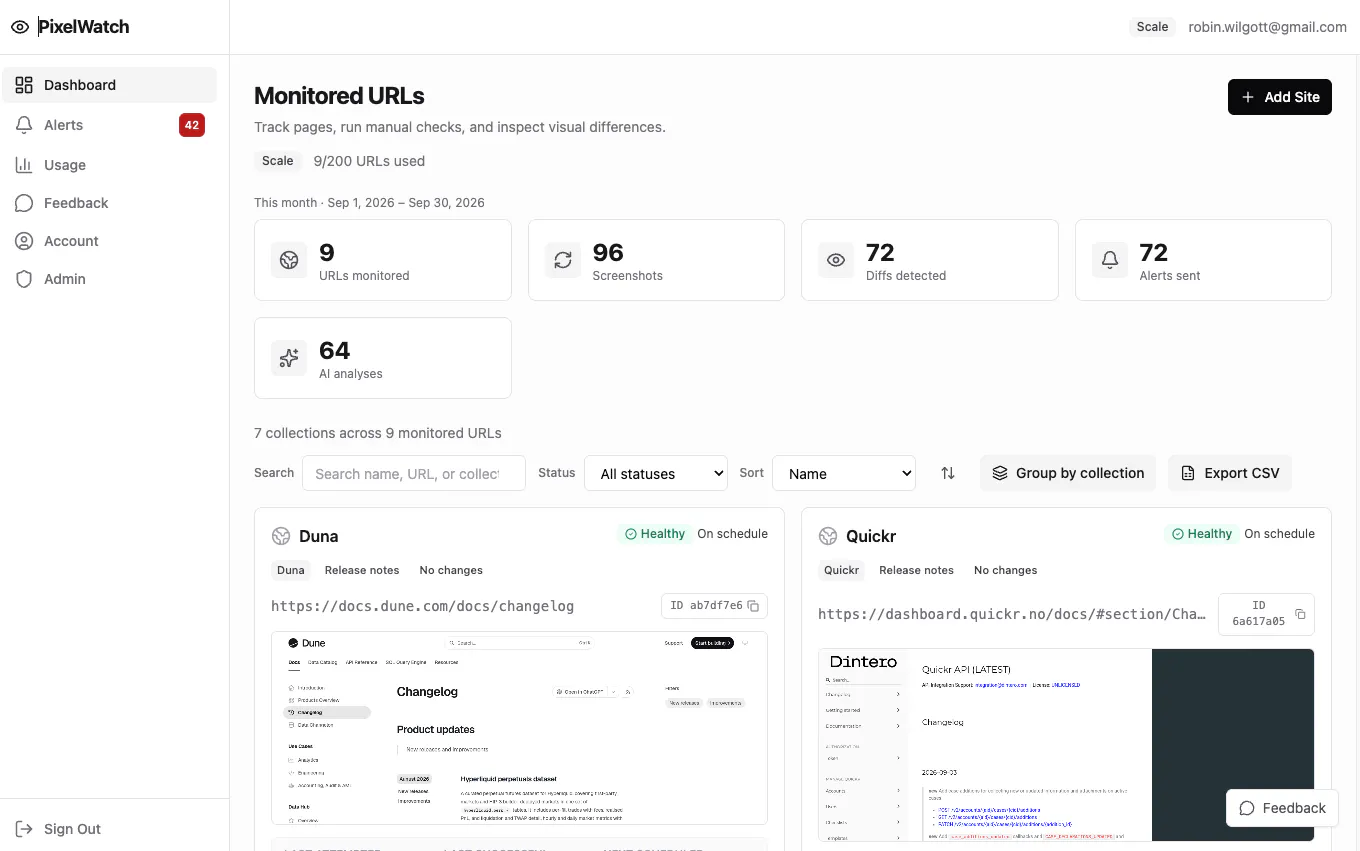1360x851 pixels.
Task: Click the Quickr card title
Action: [x=871, y=536]
